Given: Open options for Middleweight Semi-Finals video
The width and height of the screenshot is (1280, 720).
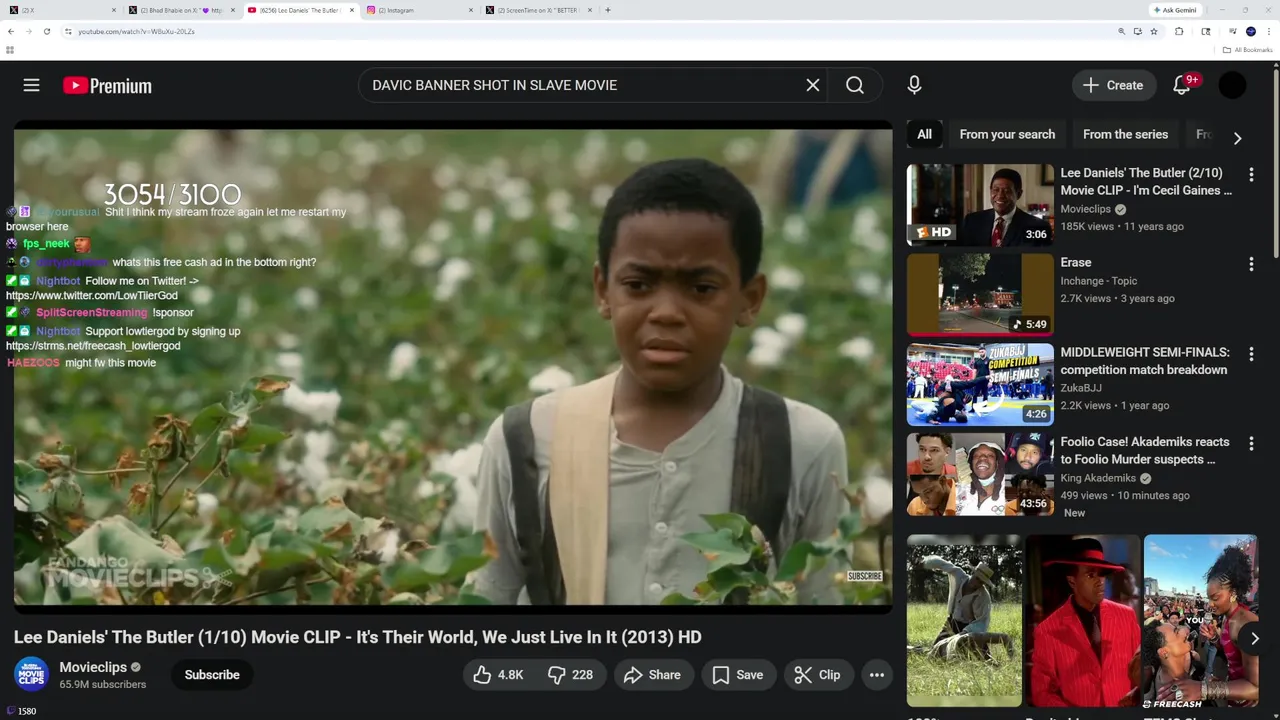Looking at the screenshot, I should coord(1251,354).
